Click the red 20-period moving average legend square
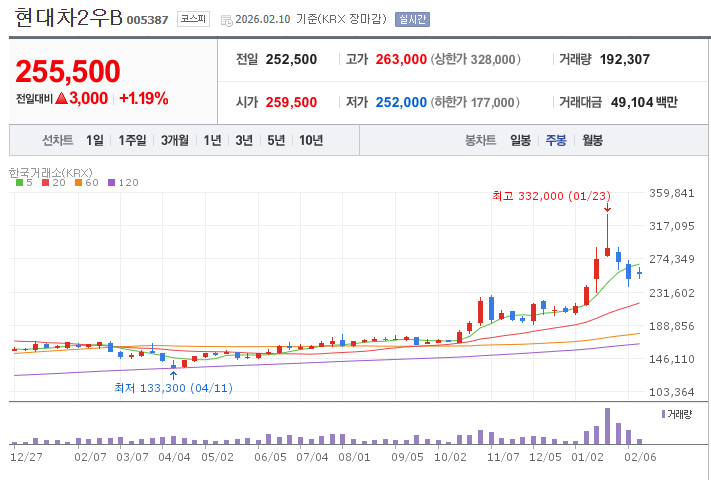This screenshot has height=480, width=711. [x=45, y=182]
